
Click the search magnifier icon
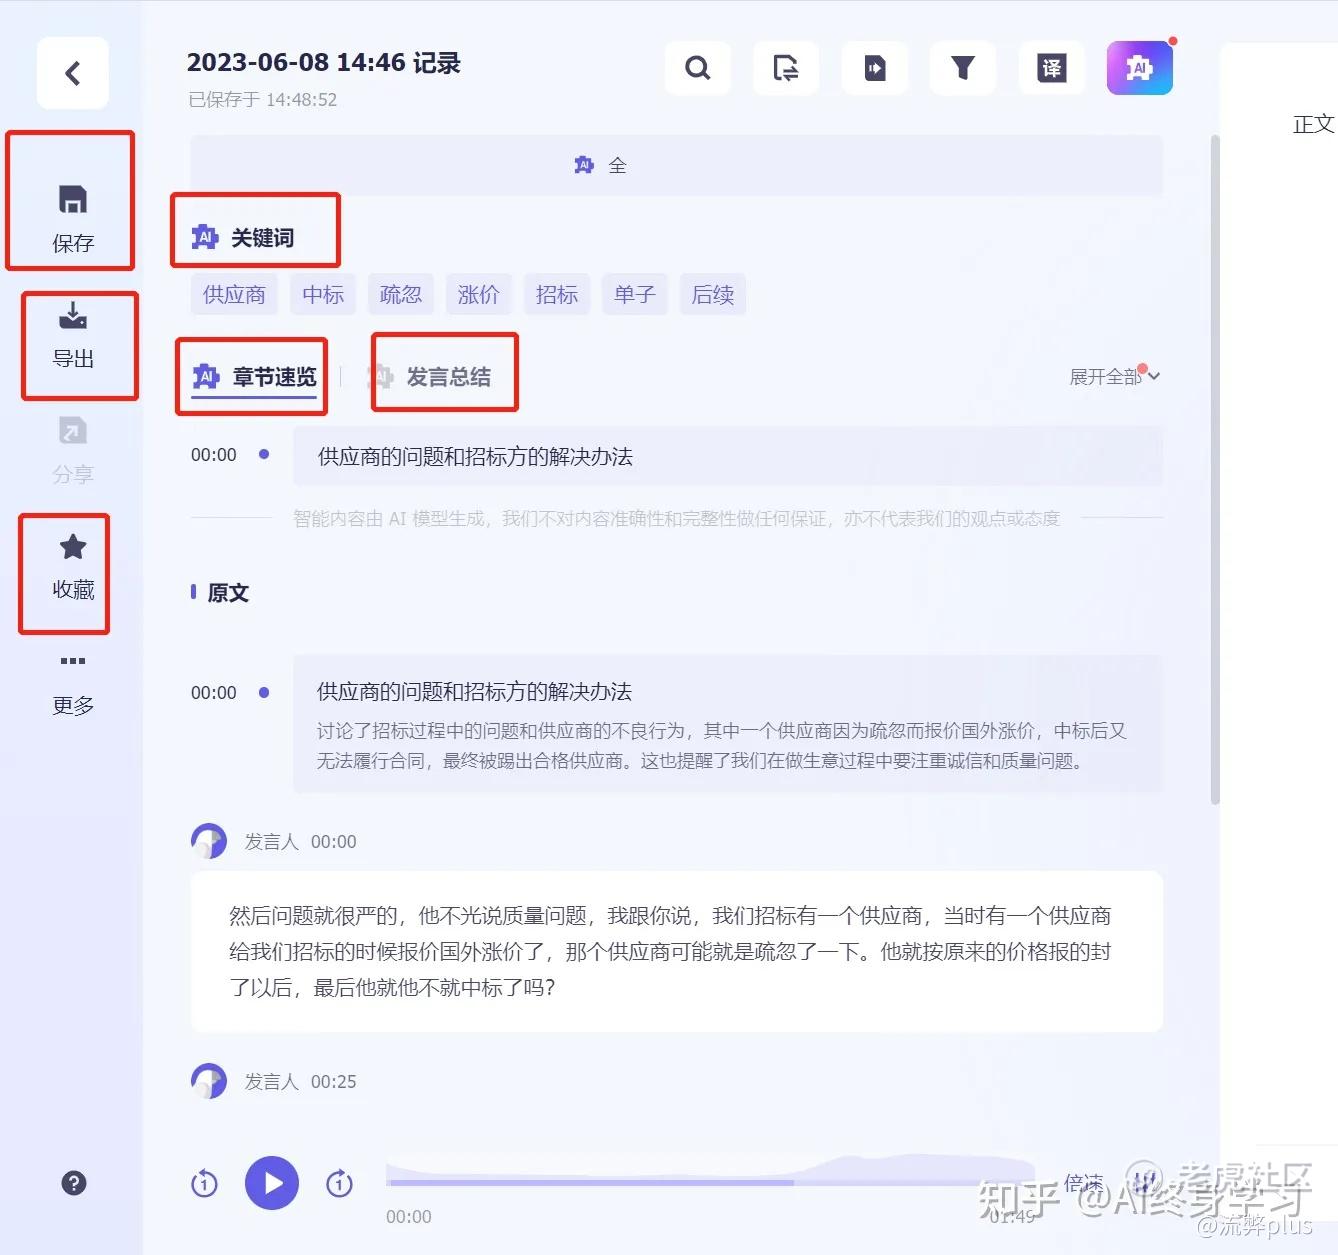(x=697, y=68)
